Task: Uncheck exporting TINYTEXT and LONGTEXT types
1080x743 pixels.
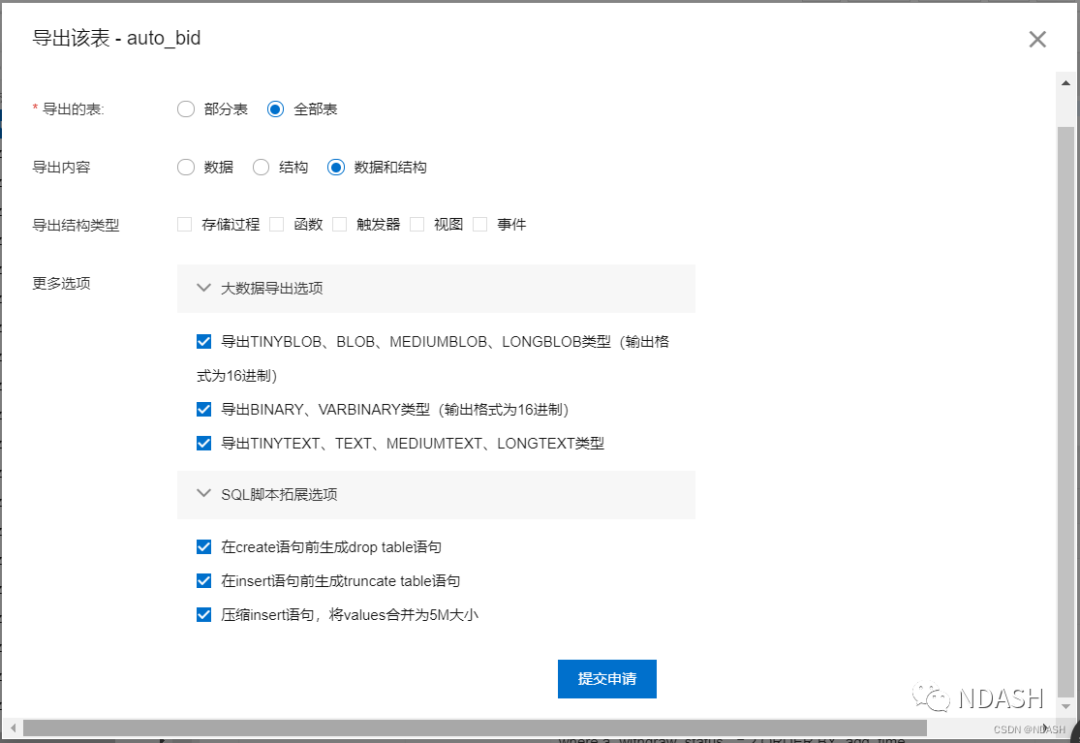Action: 204,443
